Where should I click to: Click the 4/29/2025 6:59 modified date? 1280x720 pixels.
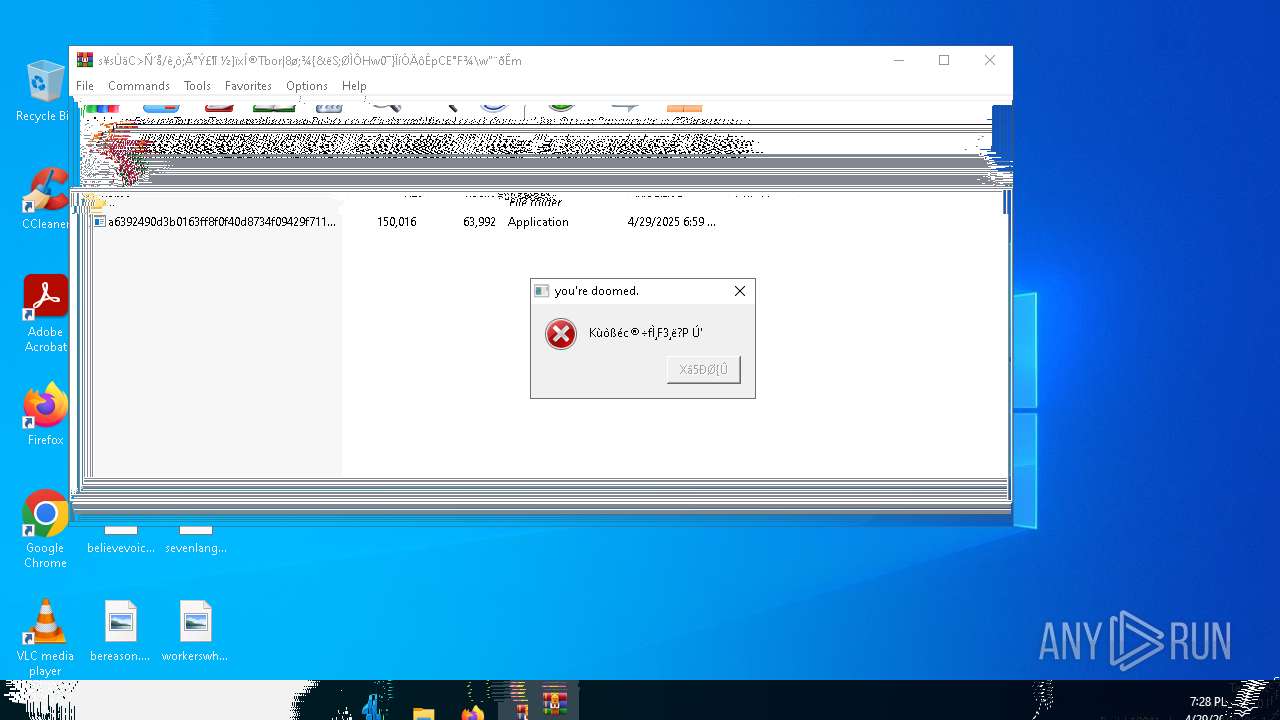pos(671,222)
